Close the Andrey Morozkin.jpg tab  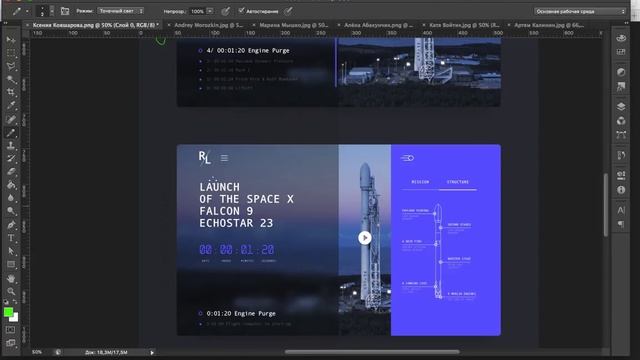coord(169,25)
